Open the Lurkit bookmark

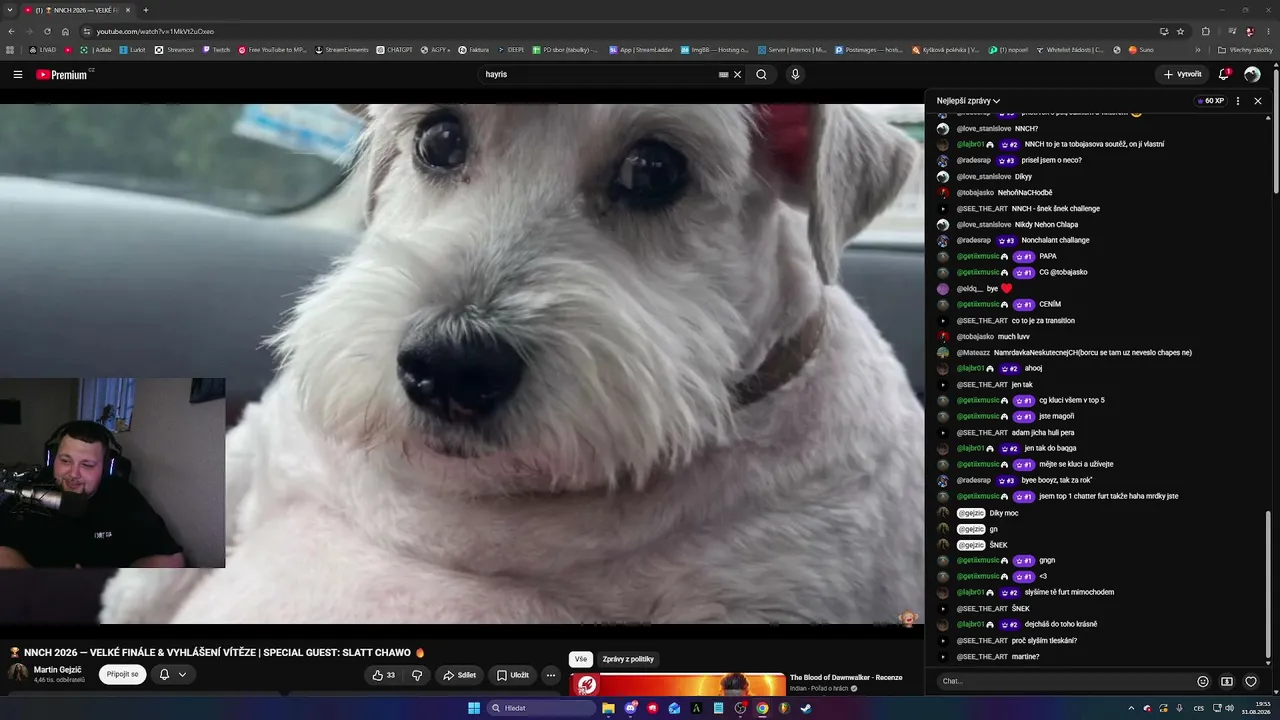(133, 49)
